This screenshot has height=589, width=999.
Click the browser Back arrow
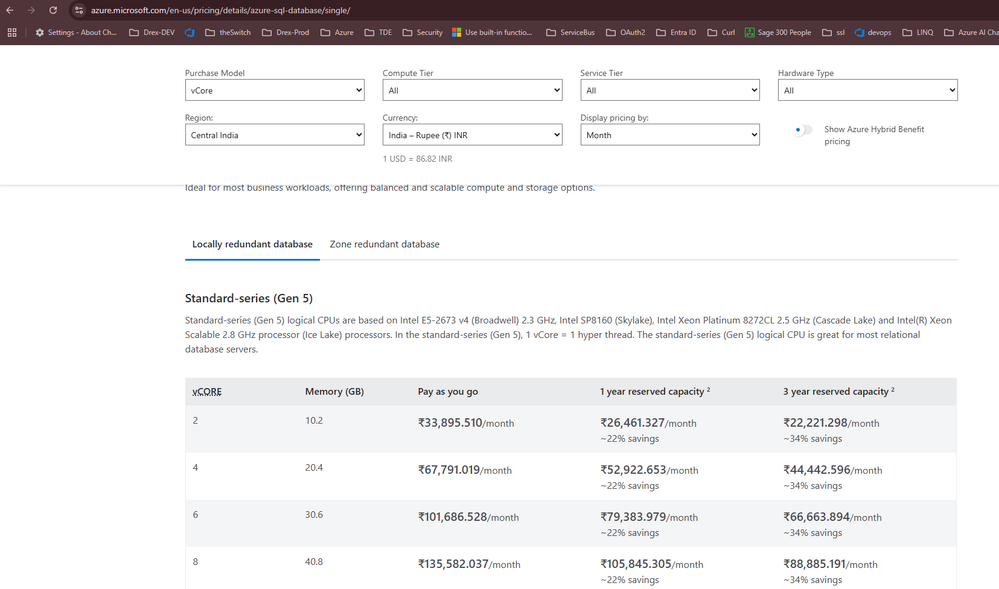[x=10, y=10]
